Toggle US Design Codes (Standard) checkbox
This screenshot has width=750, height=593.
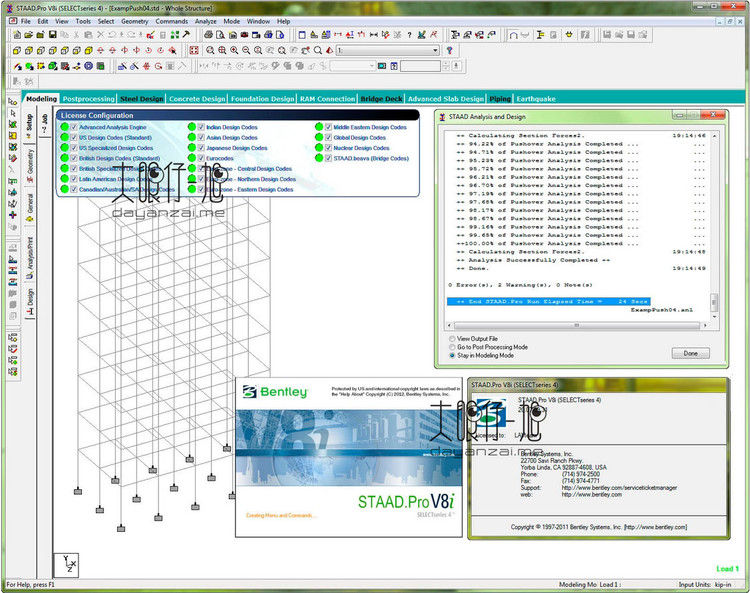pos(74,137)
